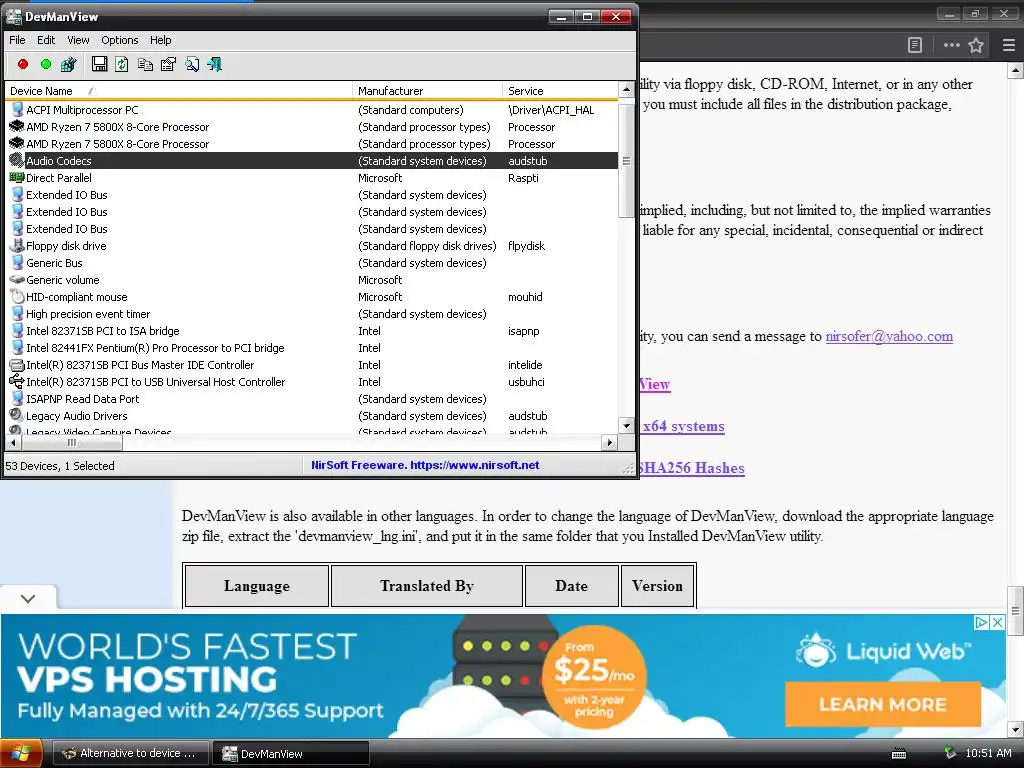Select the Generic Bus row
The height and width of the screenshot is (768, 1024).
tap(312, 263)
